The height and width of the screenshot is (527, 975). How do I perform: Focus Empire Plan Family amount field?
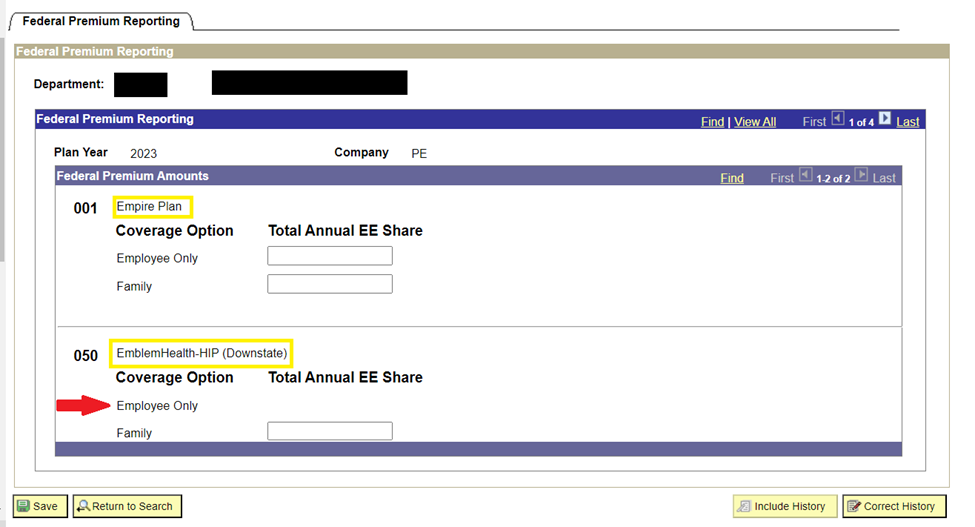(330, 284)
